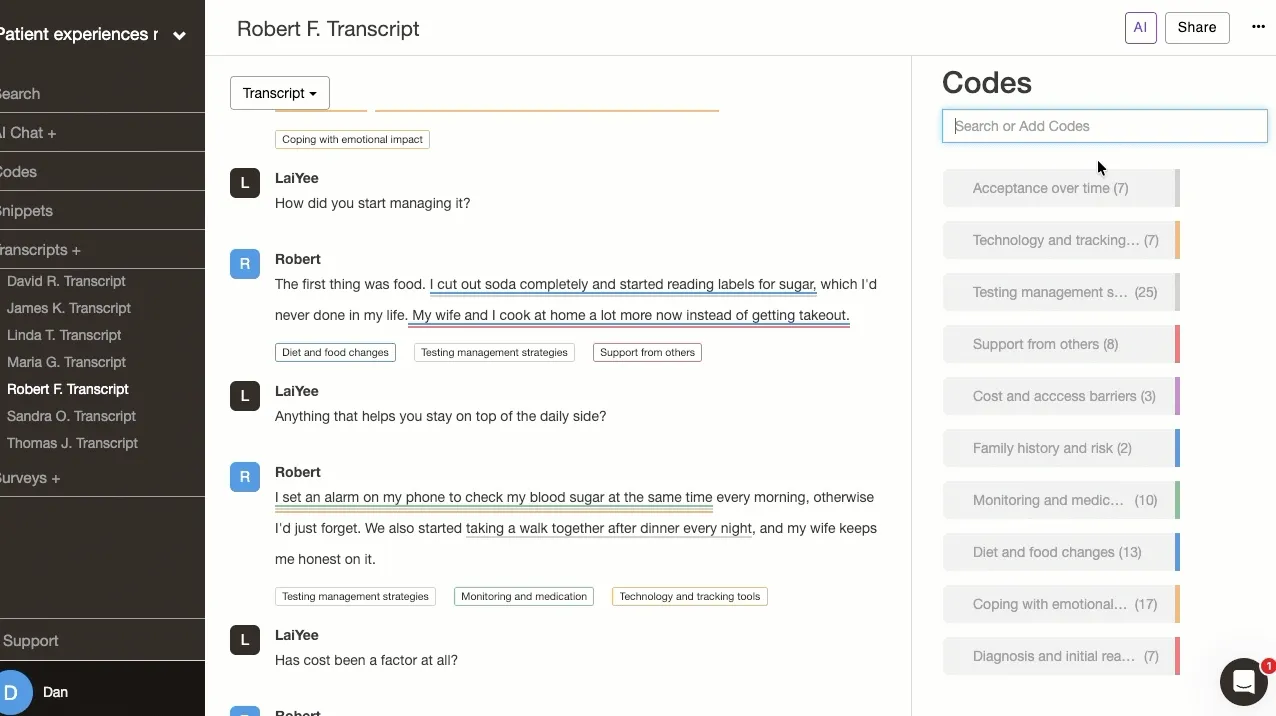This screenshot has width=1276, height=716.
Task: Open the chat support bubble icon
Action: point(1244,682)
